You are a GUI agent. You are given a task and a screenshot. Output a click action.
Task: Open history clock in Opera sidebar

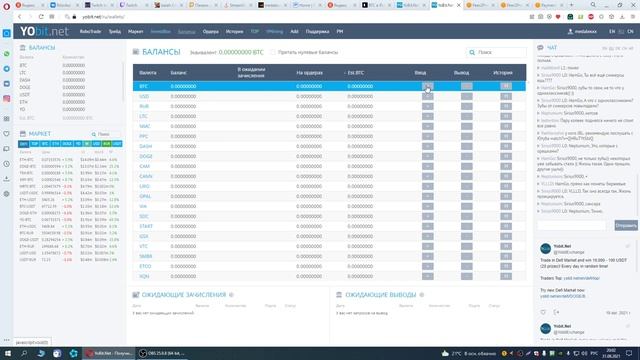pyautogui.click(x=7, y=164)
